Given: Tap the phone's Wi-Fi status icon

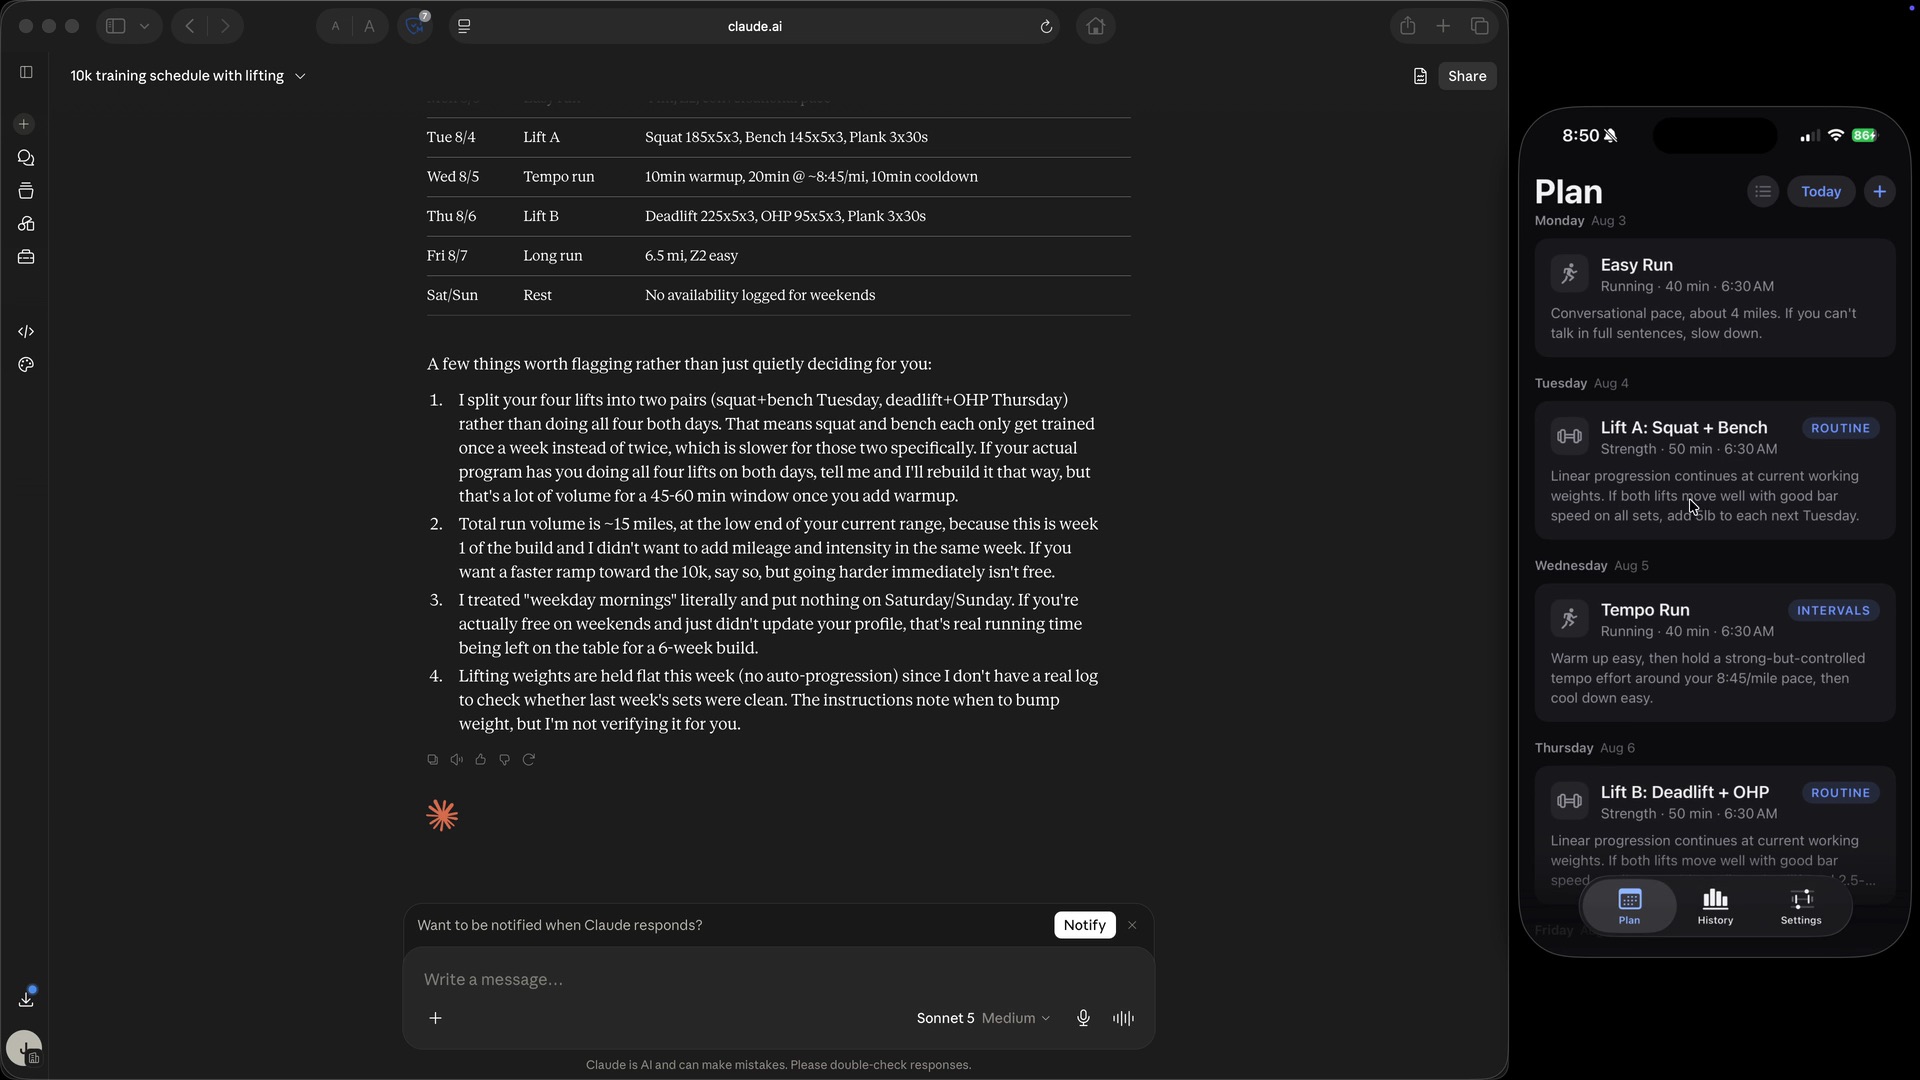Looking at the screenshot, I should click(1836, 136).
